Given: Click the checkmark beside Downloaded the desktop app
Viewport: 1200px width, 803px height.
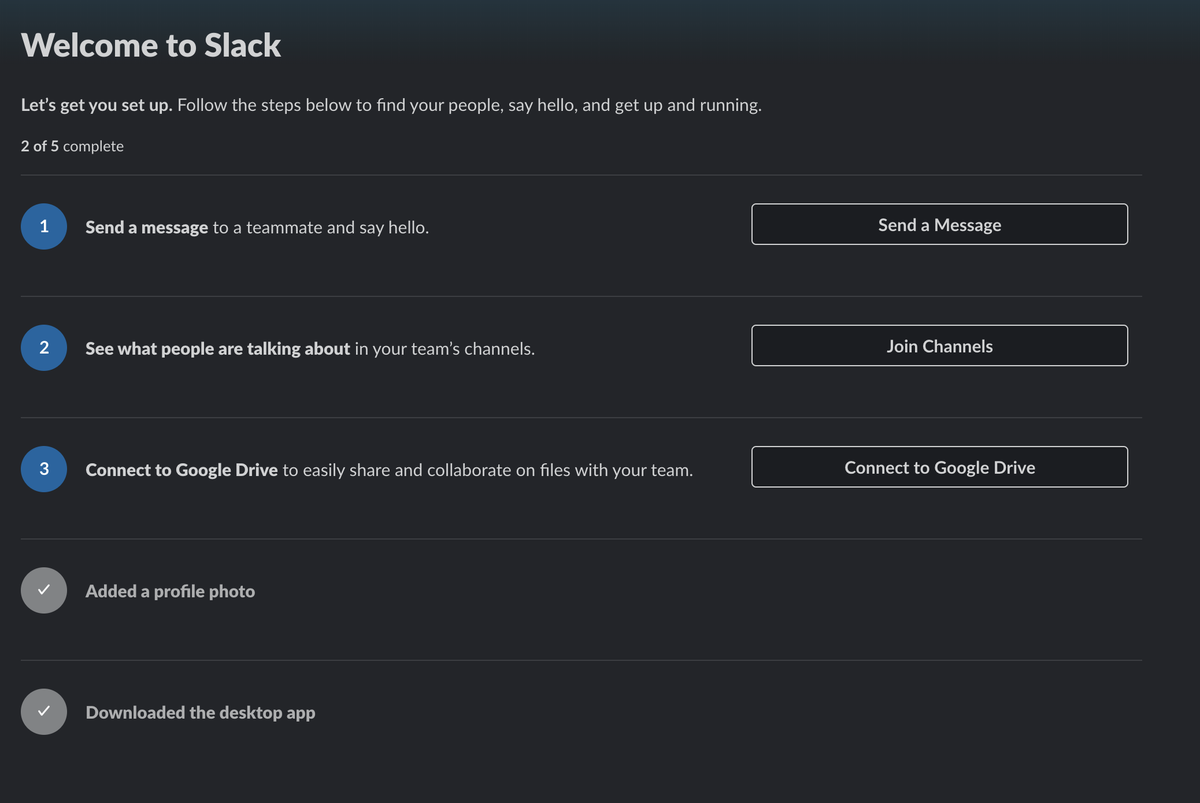Looking at the screenshot, I should click(44, 712).
